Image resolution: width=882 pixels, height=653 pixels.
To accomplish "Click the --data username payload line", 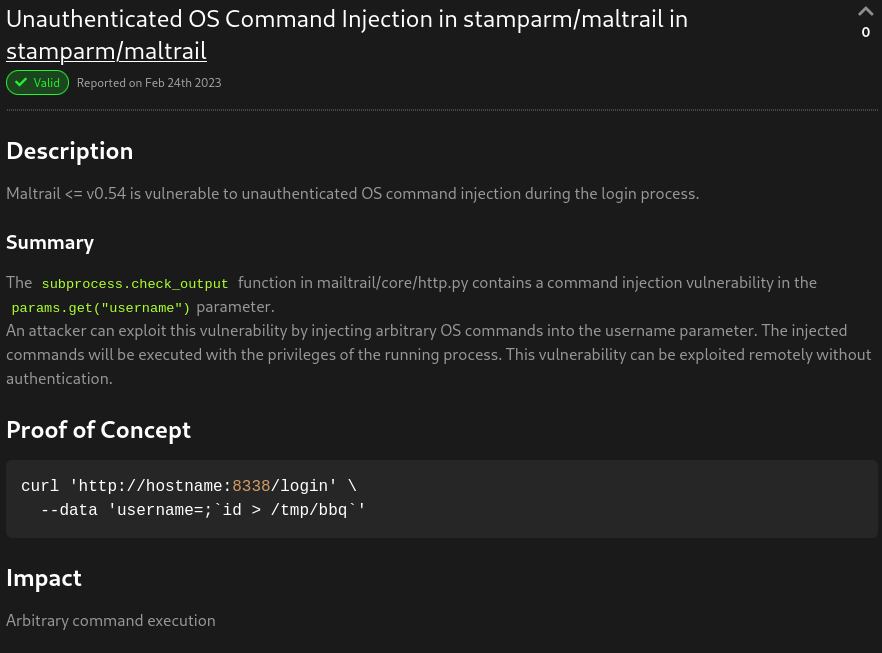I will pyautogui.click(x=203, y=510).
